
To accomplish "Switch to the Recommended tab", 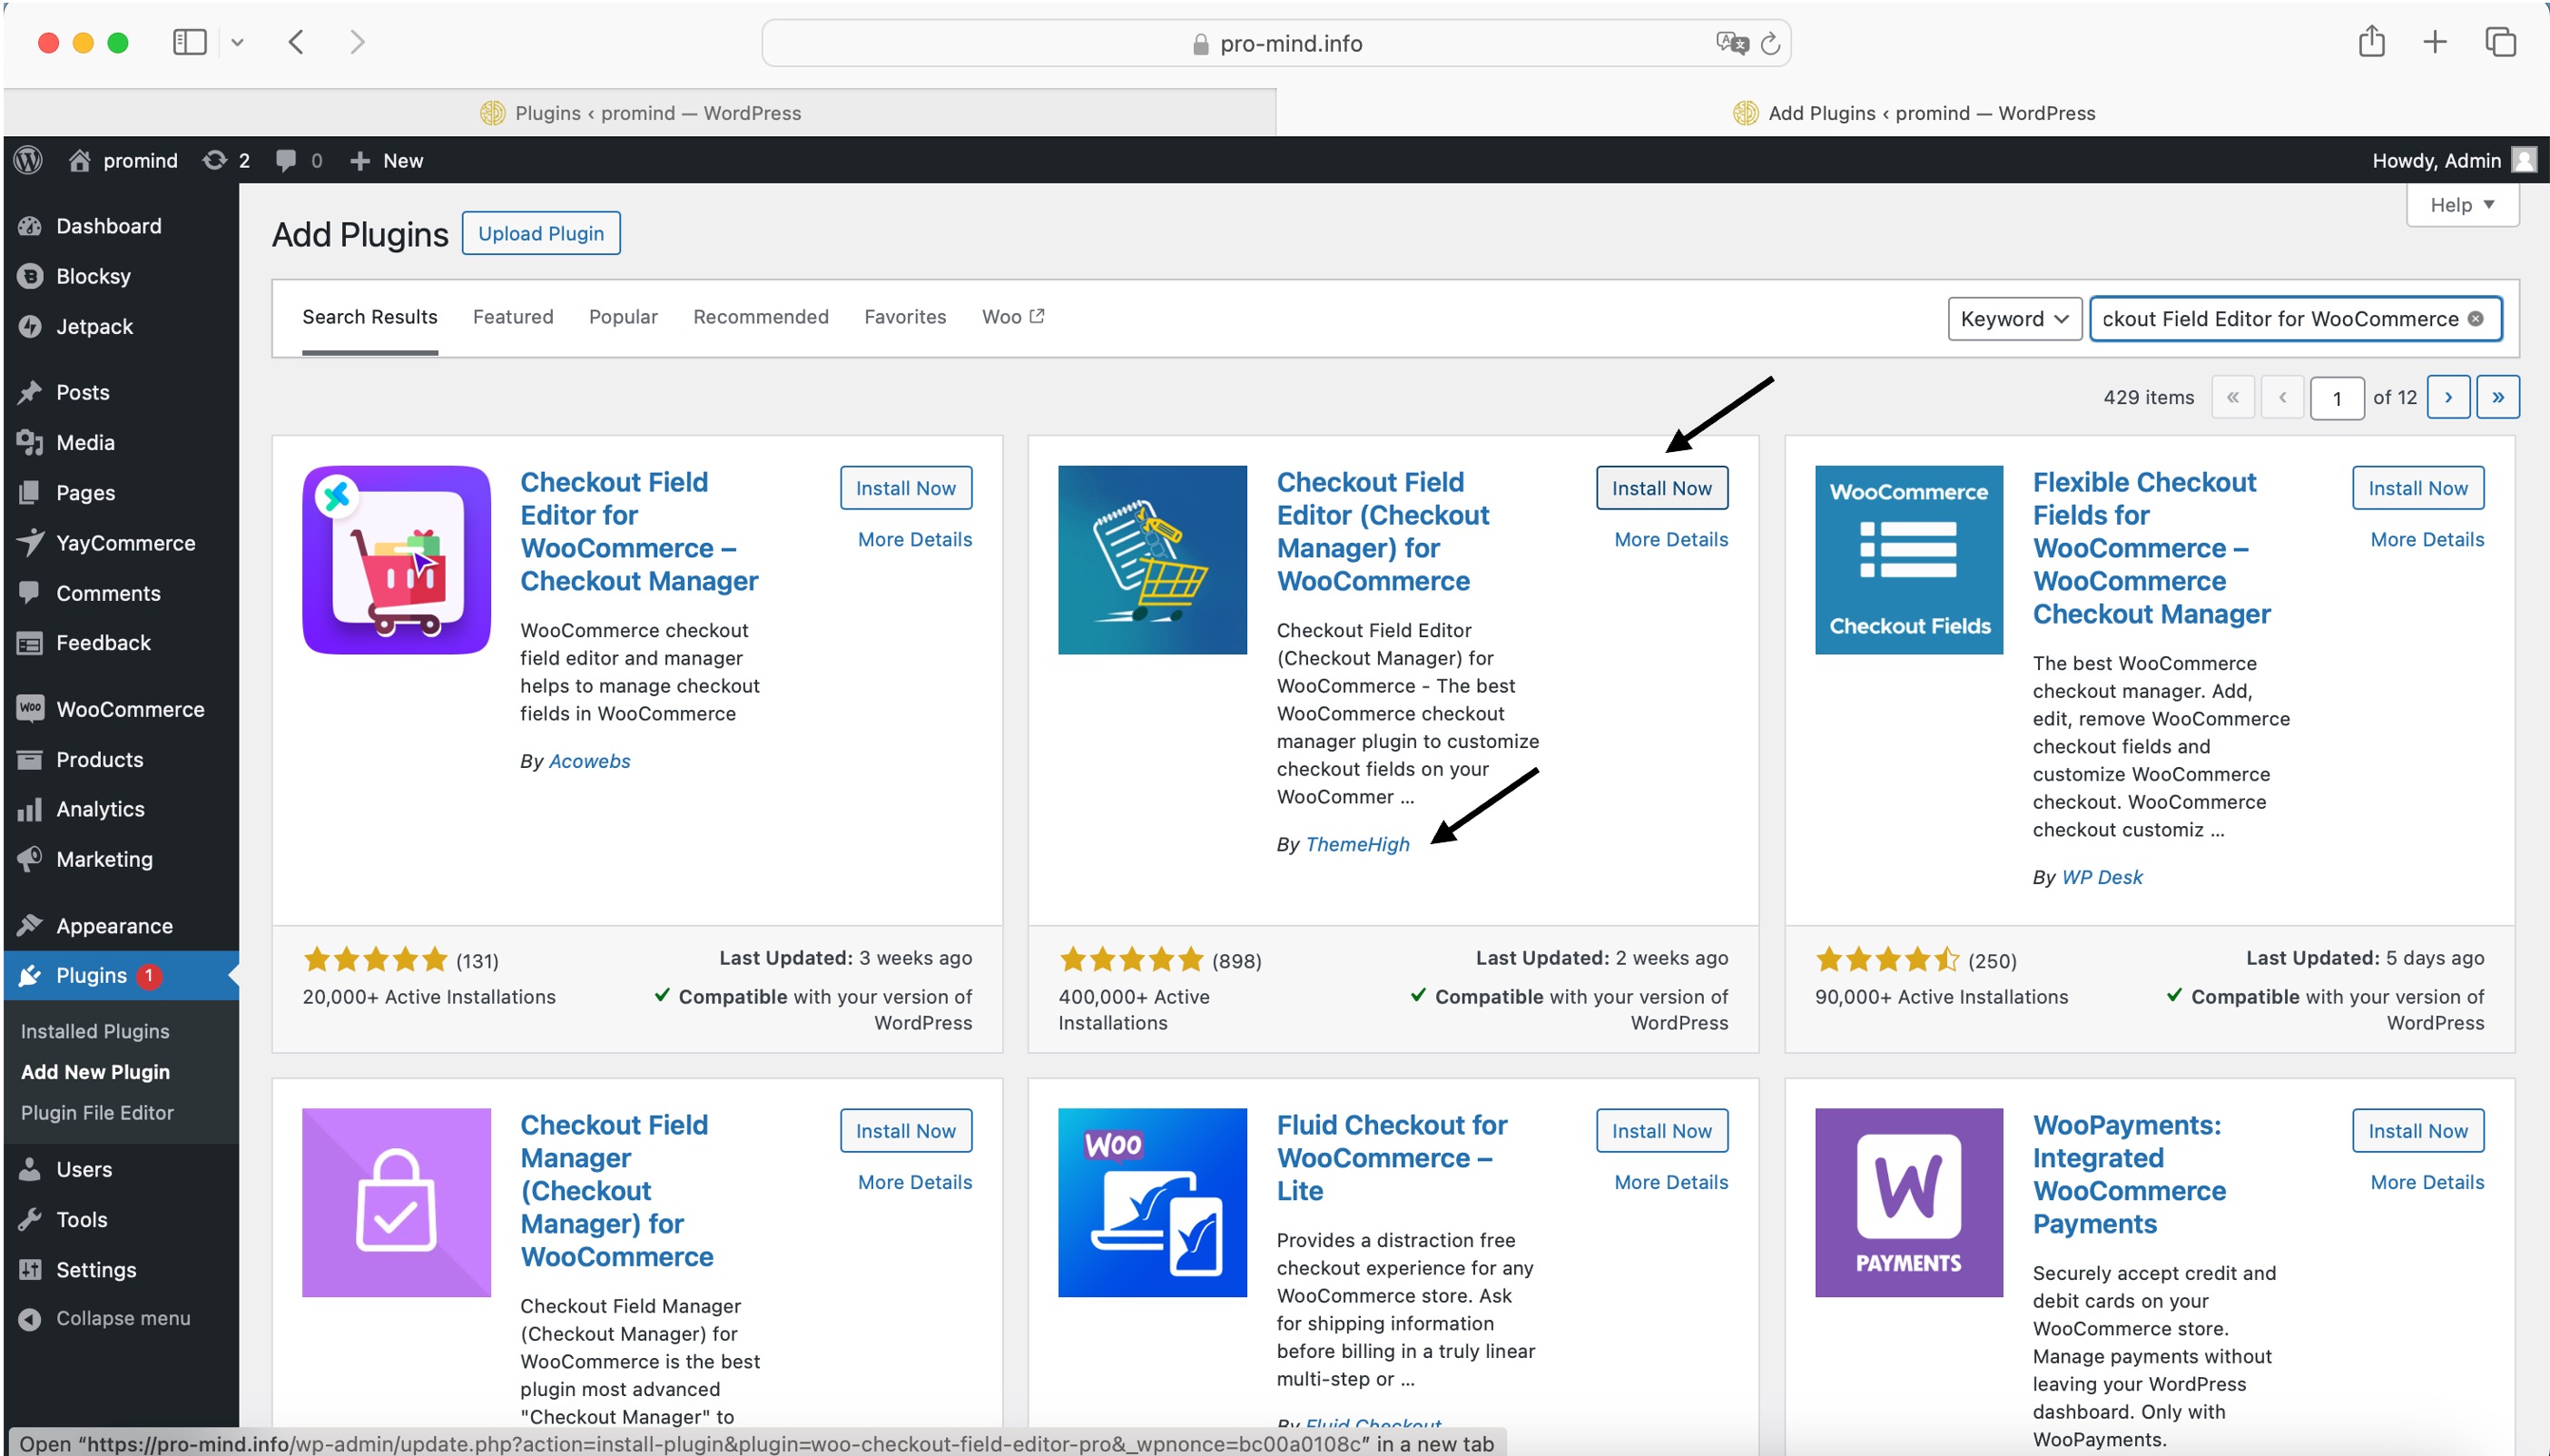I will (x=761, y=317).
